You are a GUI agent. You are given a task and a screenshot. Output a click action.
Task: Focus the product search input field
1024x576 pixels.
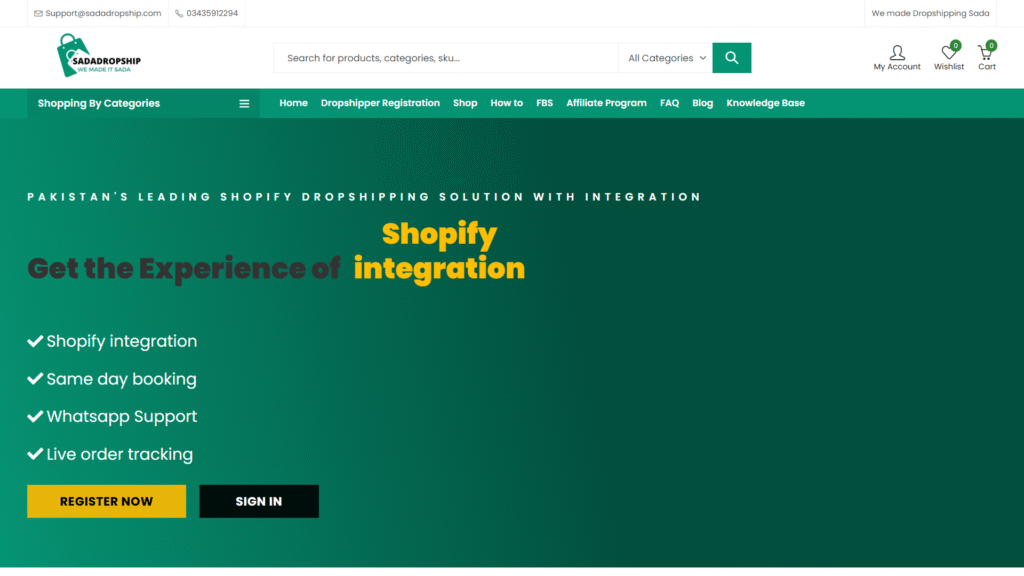click(x=445, y=58)
